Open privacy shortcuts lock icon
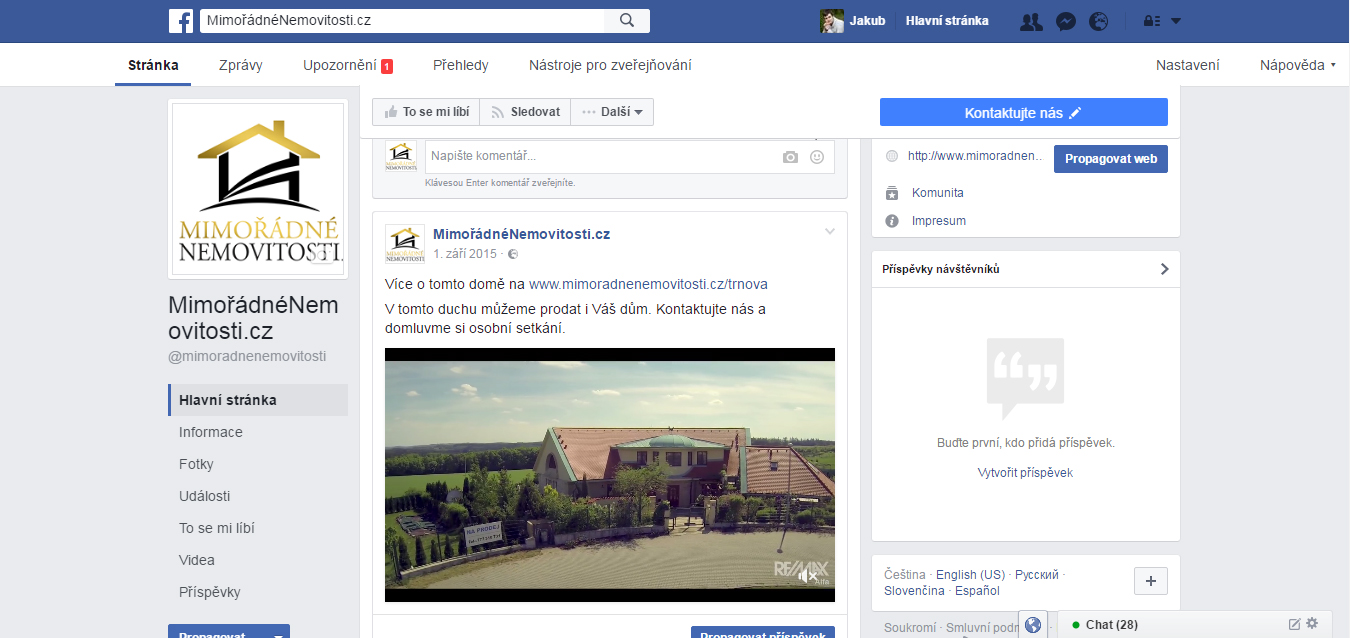The width and height of the screenshot is (1350, 638). click(1151, 21)
